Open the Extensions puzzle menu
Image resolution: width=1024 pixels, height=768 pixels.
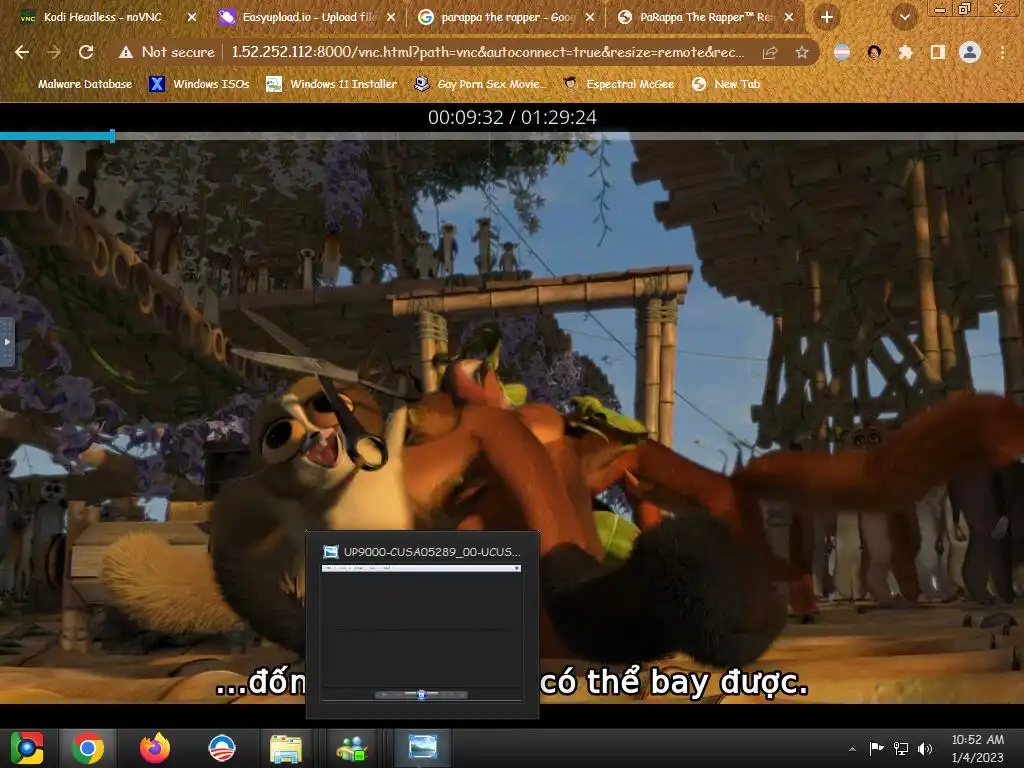tap(905, 52)
